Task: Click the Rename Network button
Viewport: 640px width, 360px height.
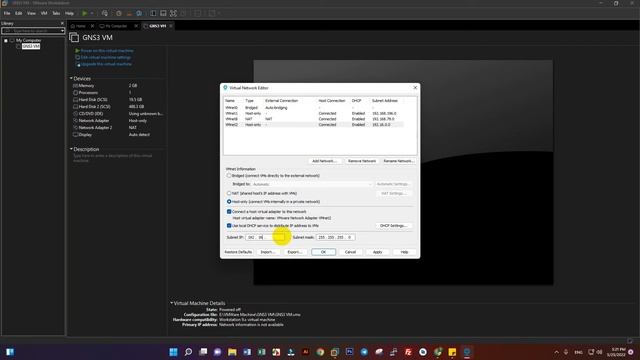Action: point(399,161)
